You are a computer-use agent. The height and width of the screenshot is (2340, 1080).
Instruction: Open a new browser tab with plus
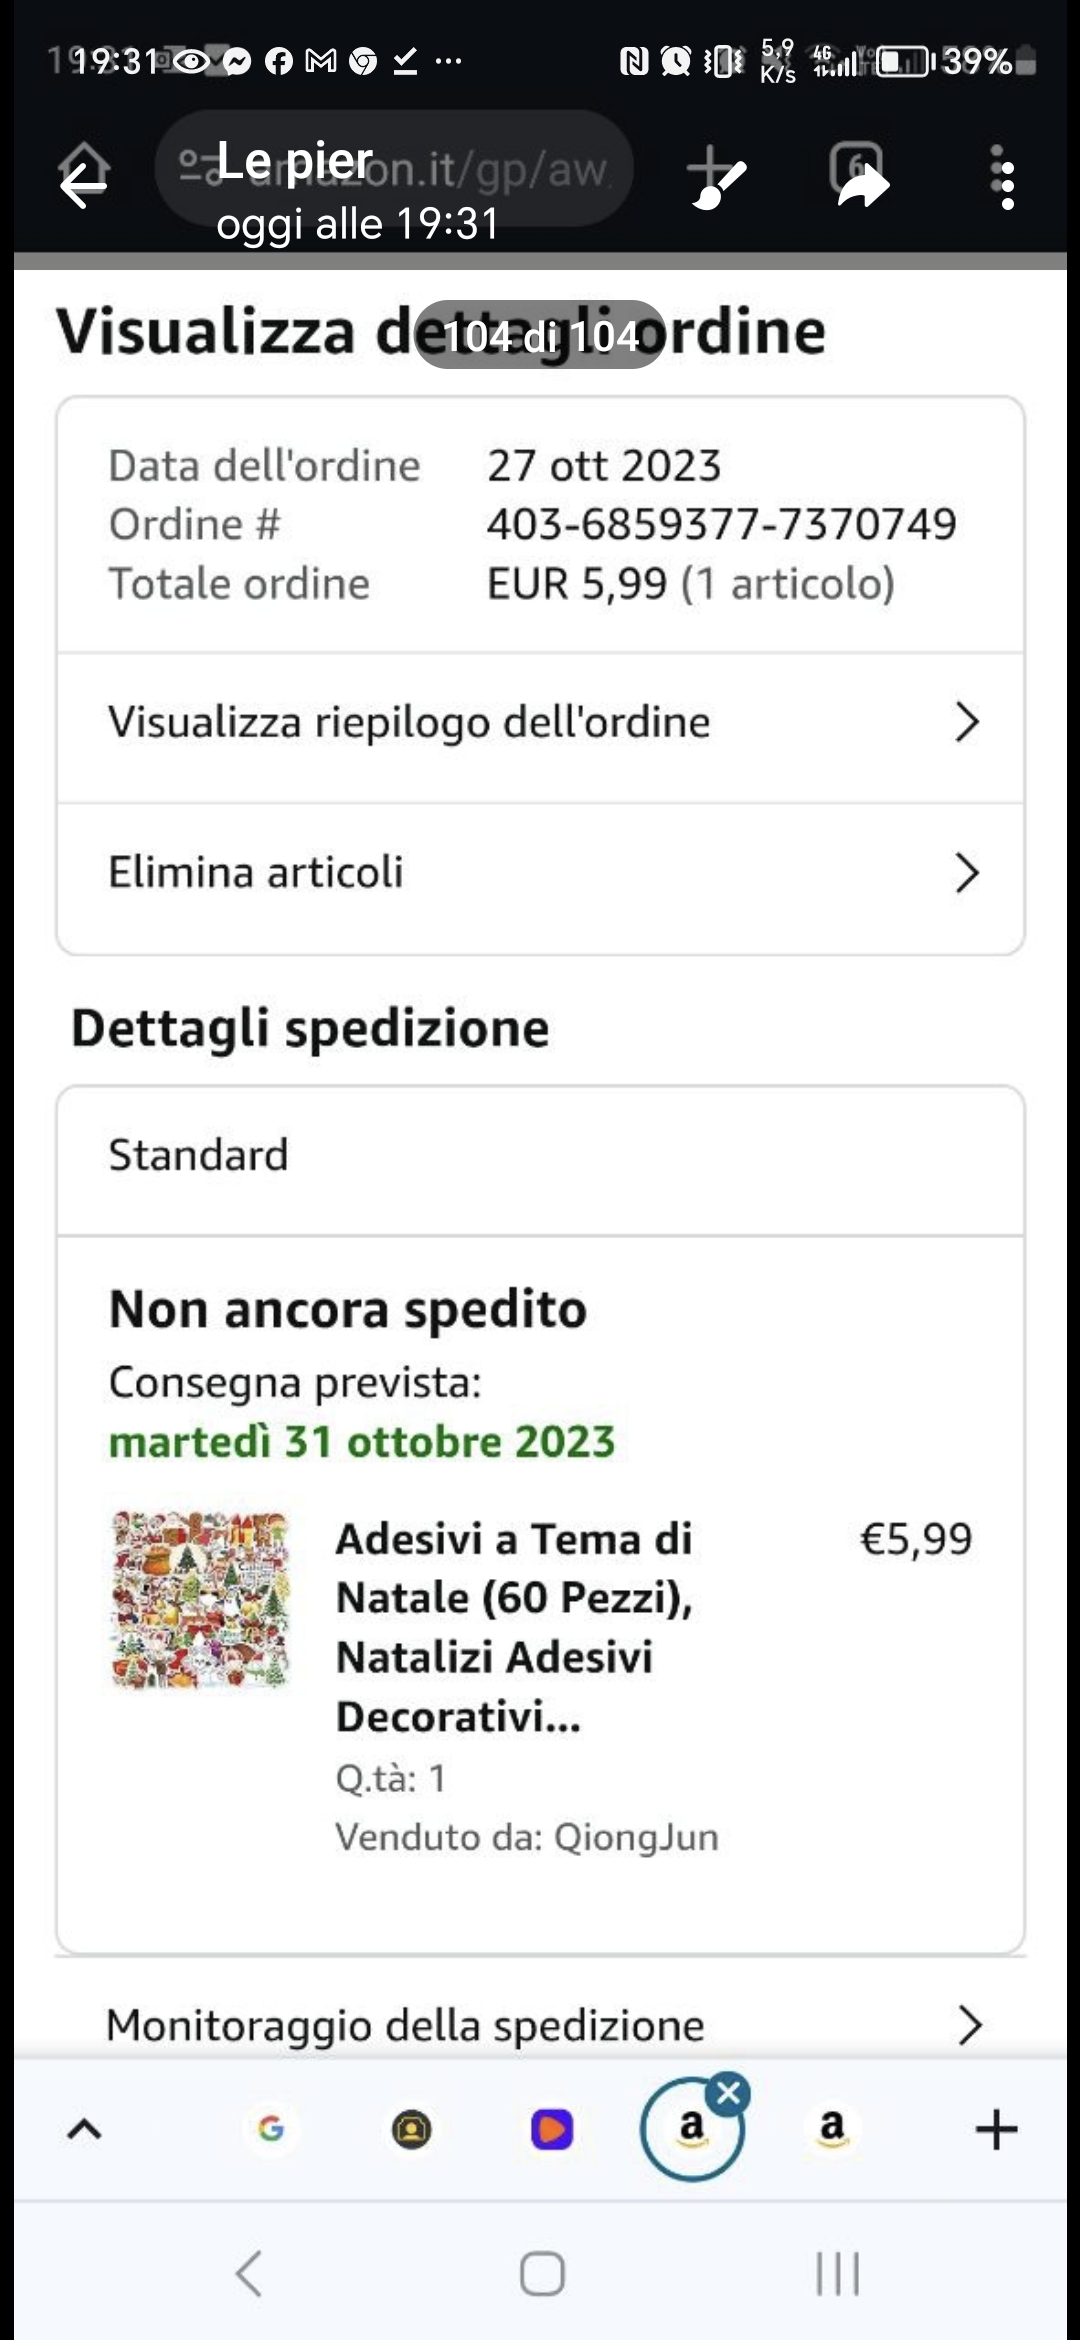point(996,2129)
